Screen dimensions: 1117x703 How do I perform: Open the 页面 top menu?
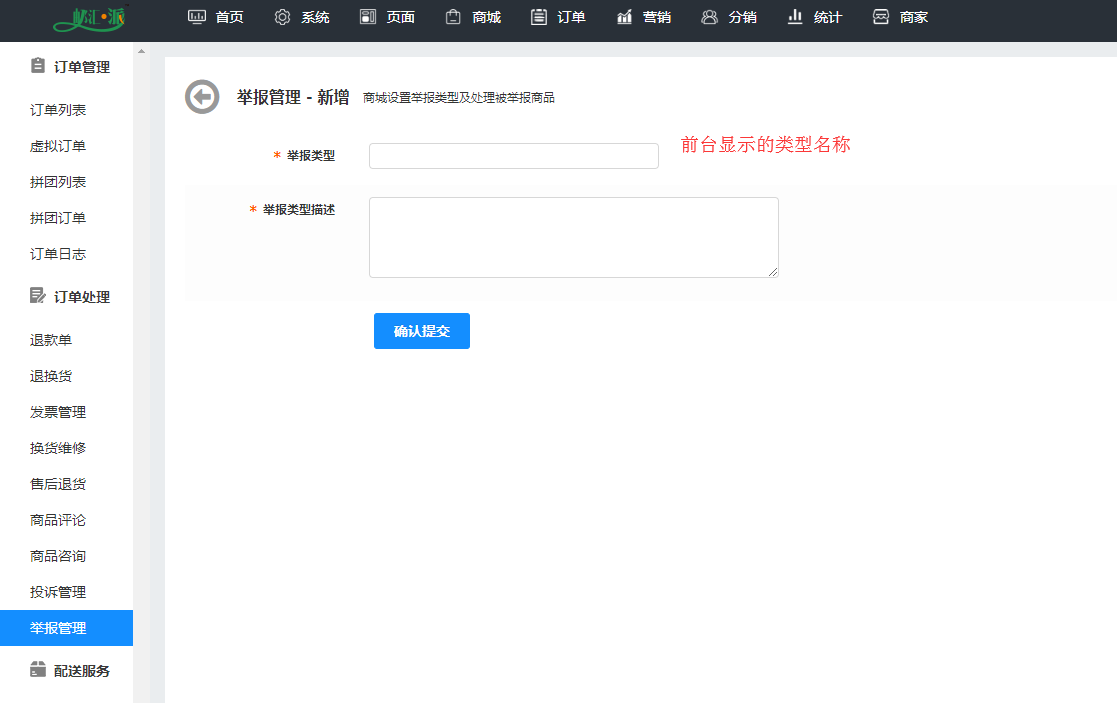pos(388,17)
